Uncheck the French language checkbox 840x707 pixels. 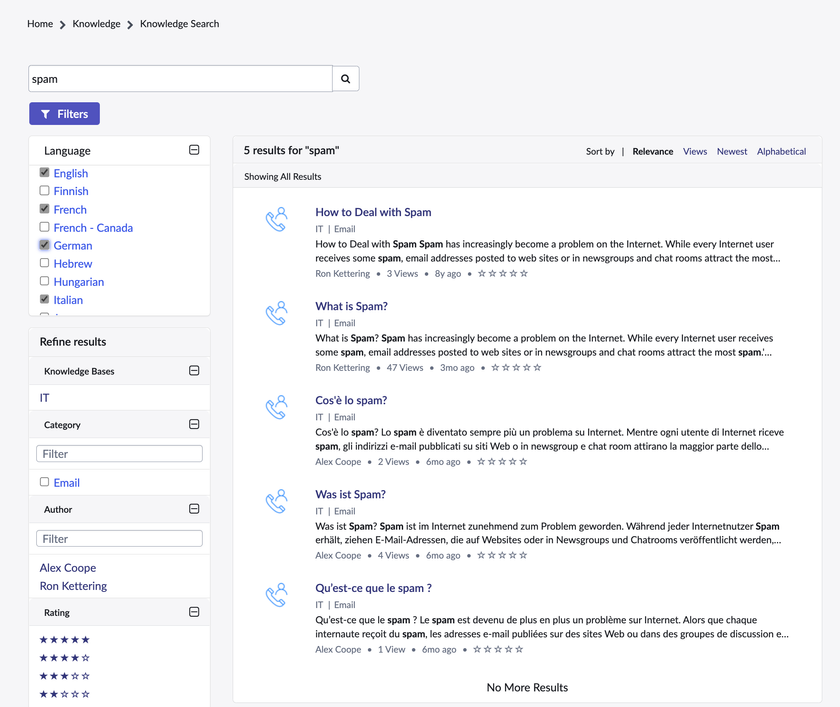point(44,209)
